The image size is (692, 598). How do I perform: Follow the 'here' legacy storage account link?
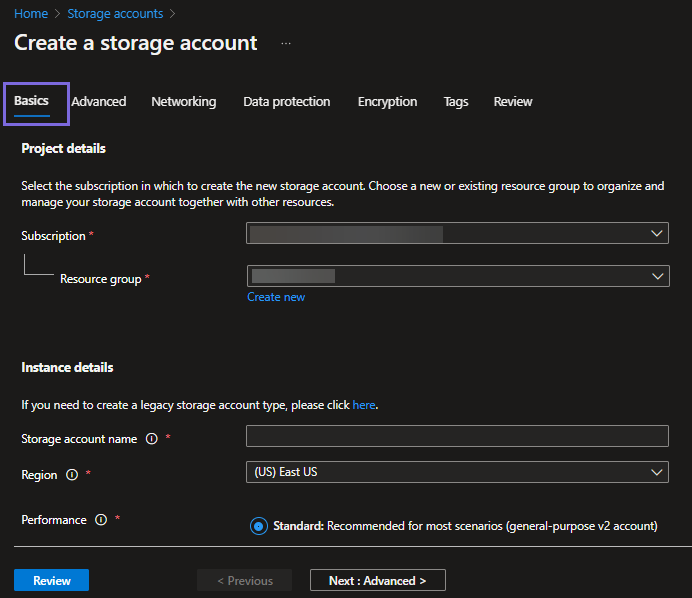pyautogui.click(x=364, y=405)
